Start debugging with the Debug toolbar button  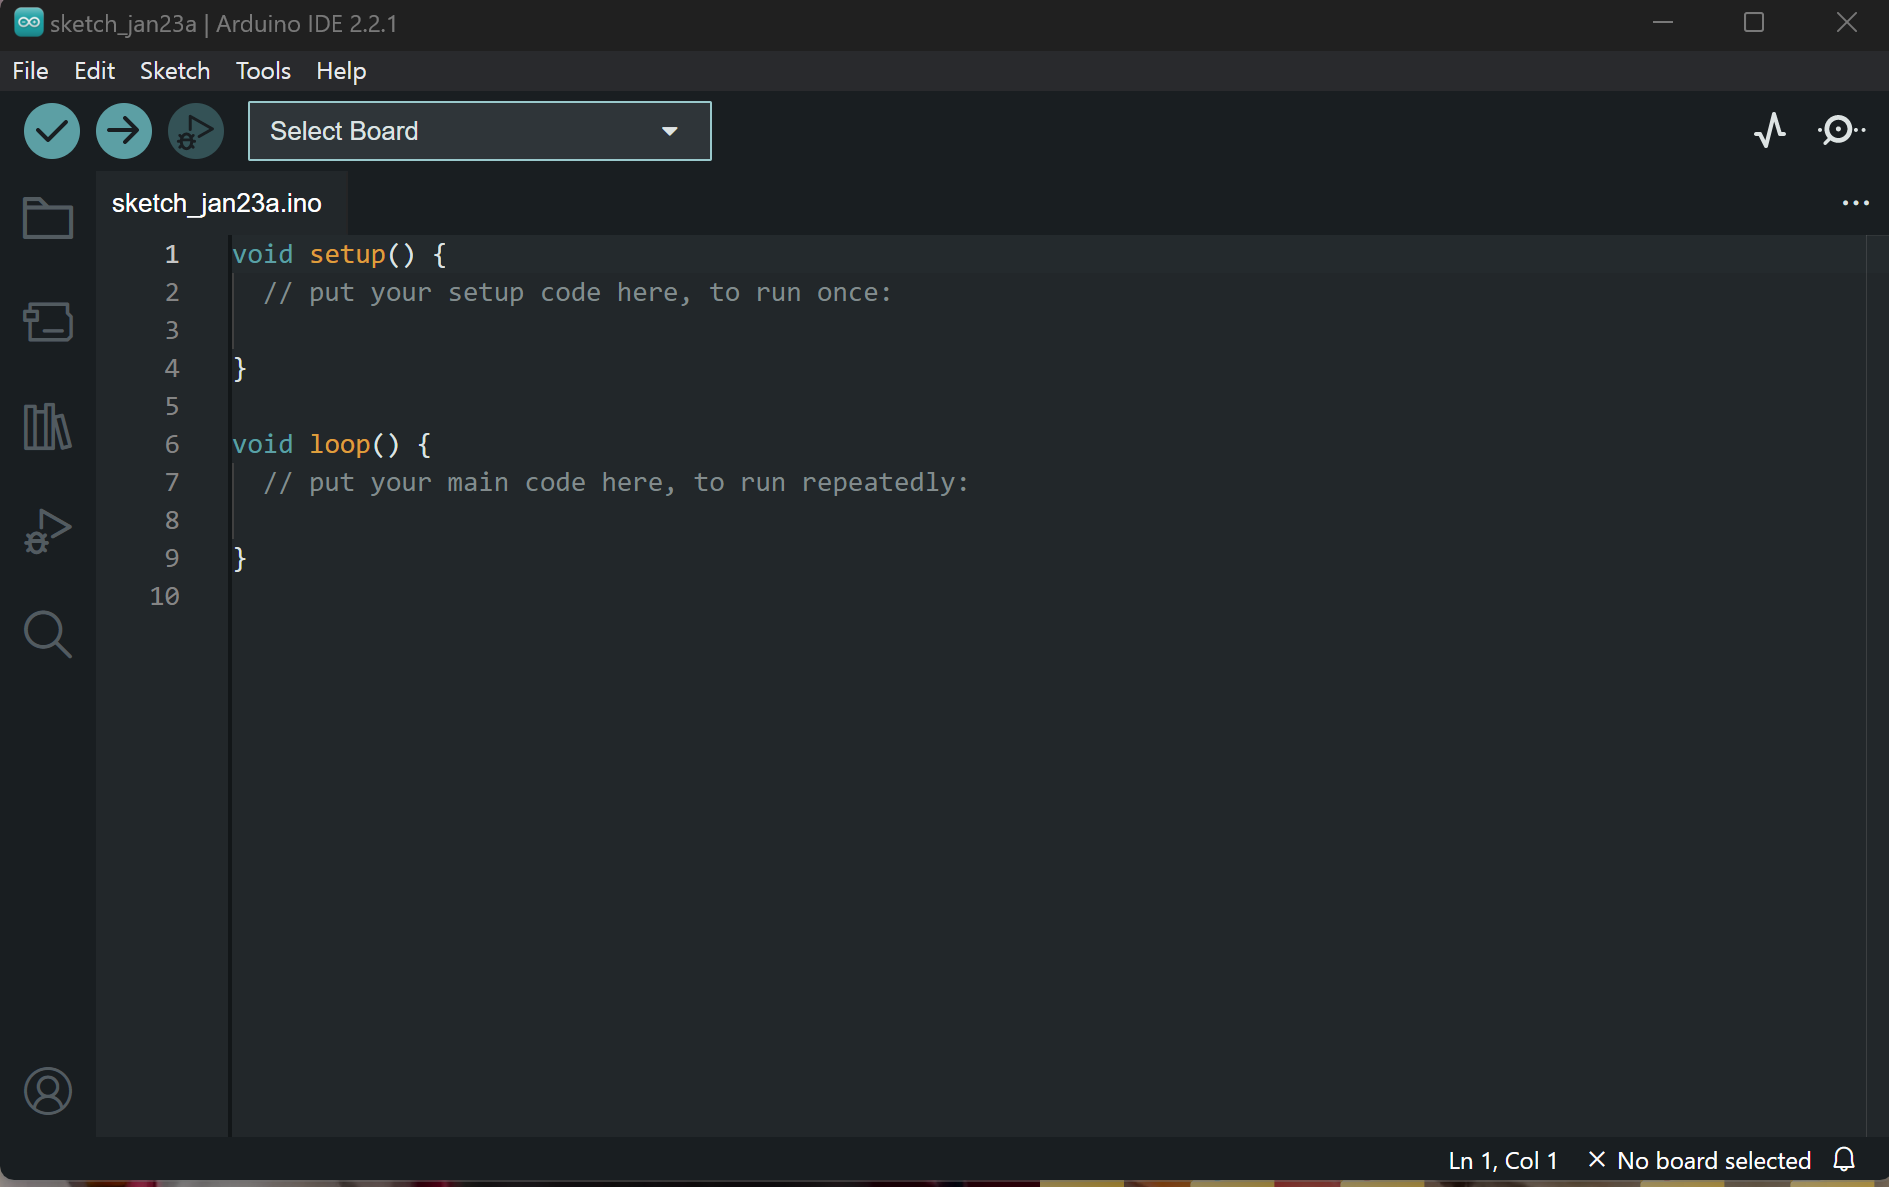coord(196,131)
